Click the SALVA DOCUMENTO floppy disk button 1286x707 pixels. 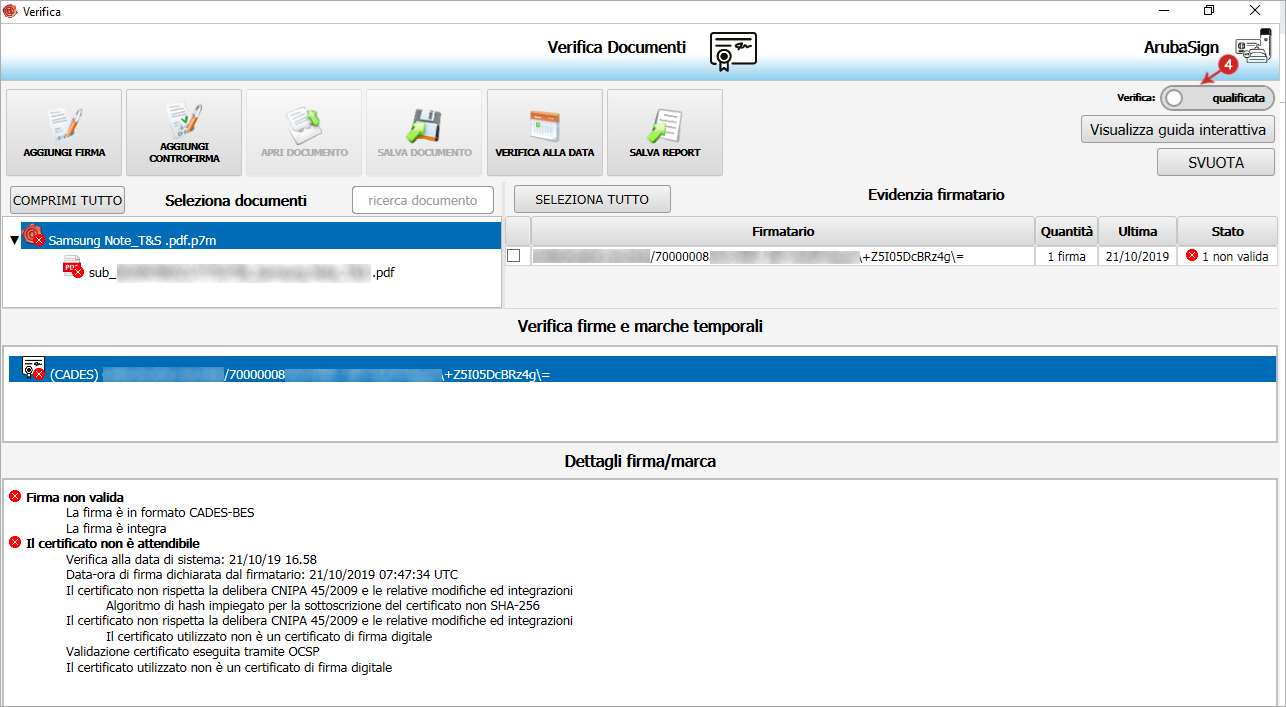point(424,132)
